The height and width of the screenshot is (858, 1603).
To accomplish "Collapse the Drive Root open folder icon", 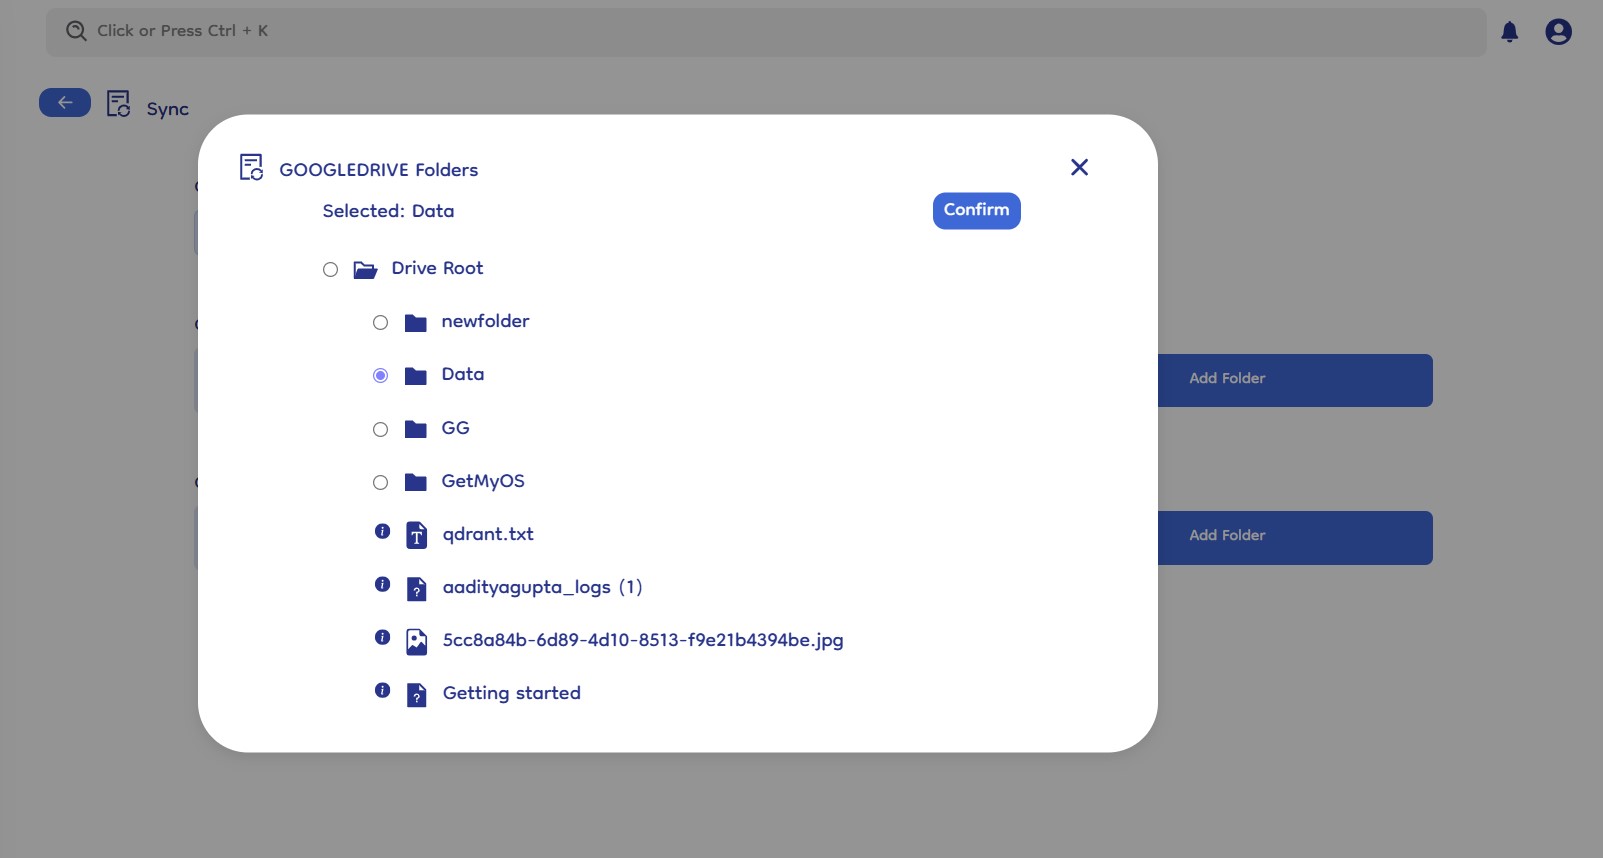I will [365, 270].
